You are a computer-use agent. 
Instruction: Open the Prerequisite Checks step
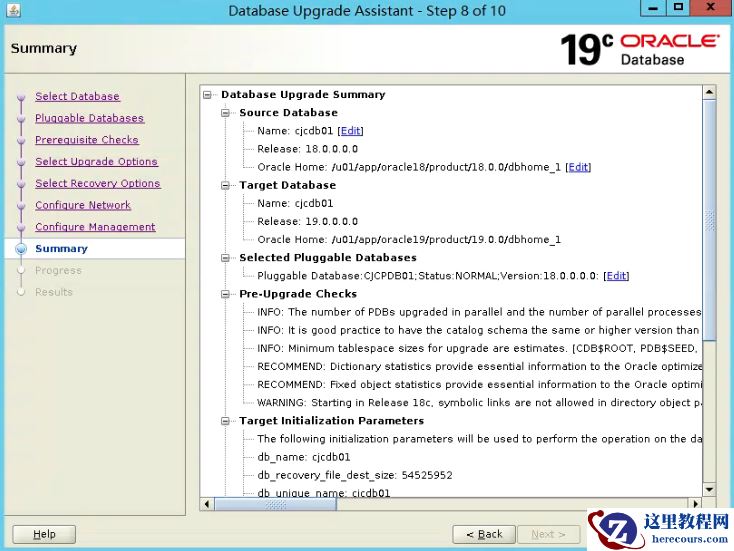click(87, 140)
